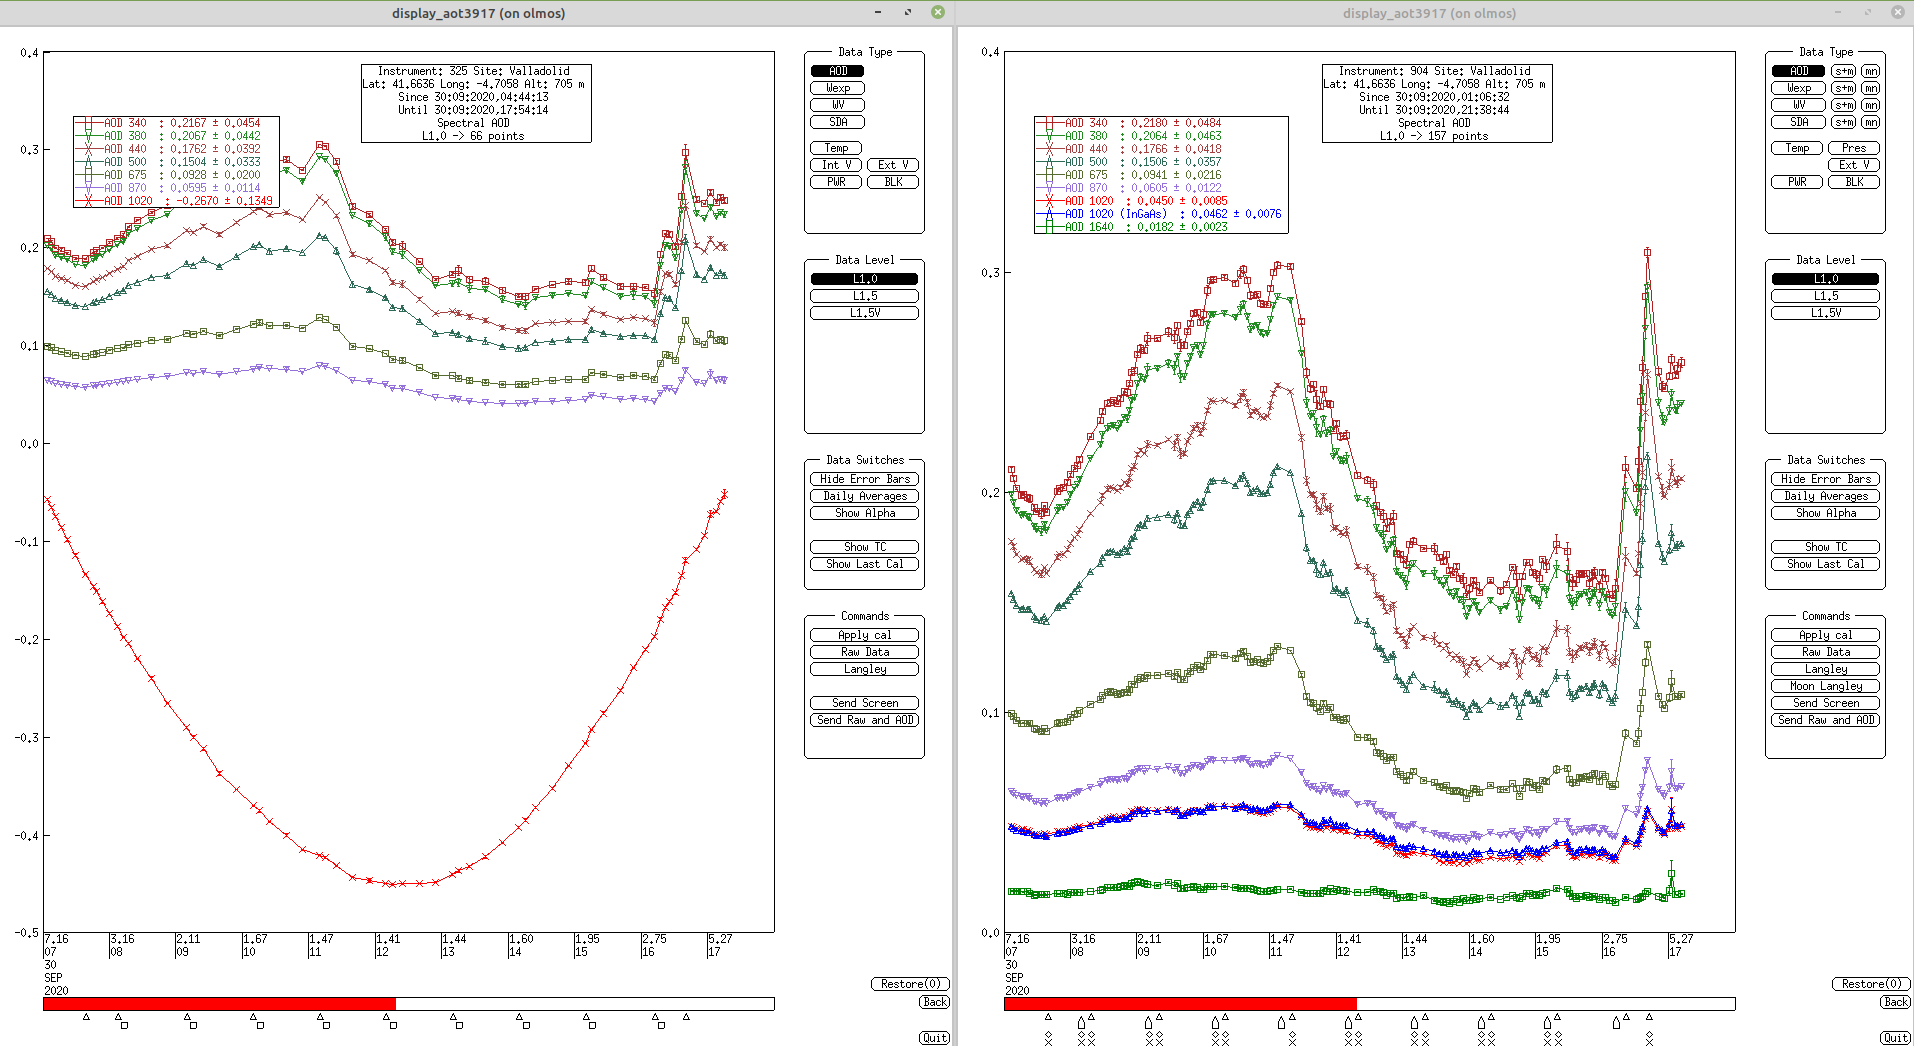The image size is (1914, 1046).
Task: Show PWR data in left window
Action: click(x=836, y=182)
